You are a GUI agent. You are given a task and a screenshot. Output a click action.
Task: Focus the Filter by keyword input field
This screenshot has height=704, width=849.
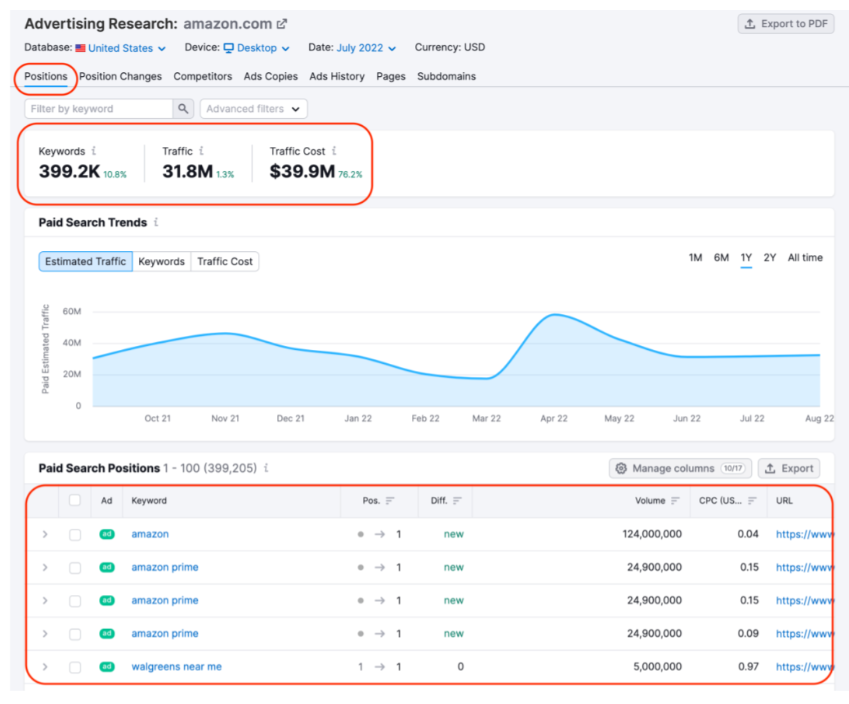point(99,109)
